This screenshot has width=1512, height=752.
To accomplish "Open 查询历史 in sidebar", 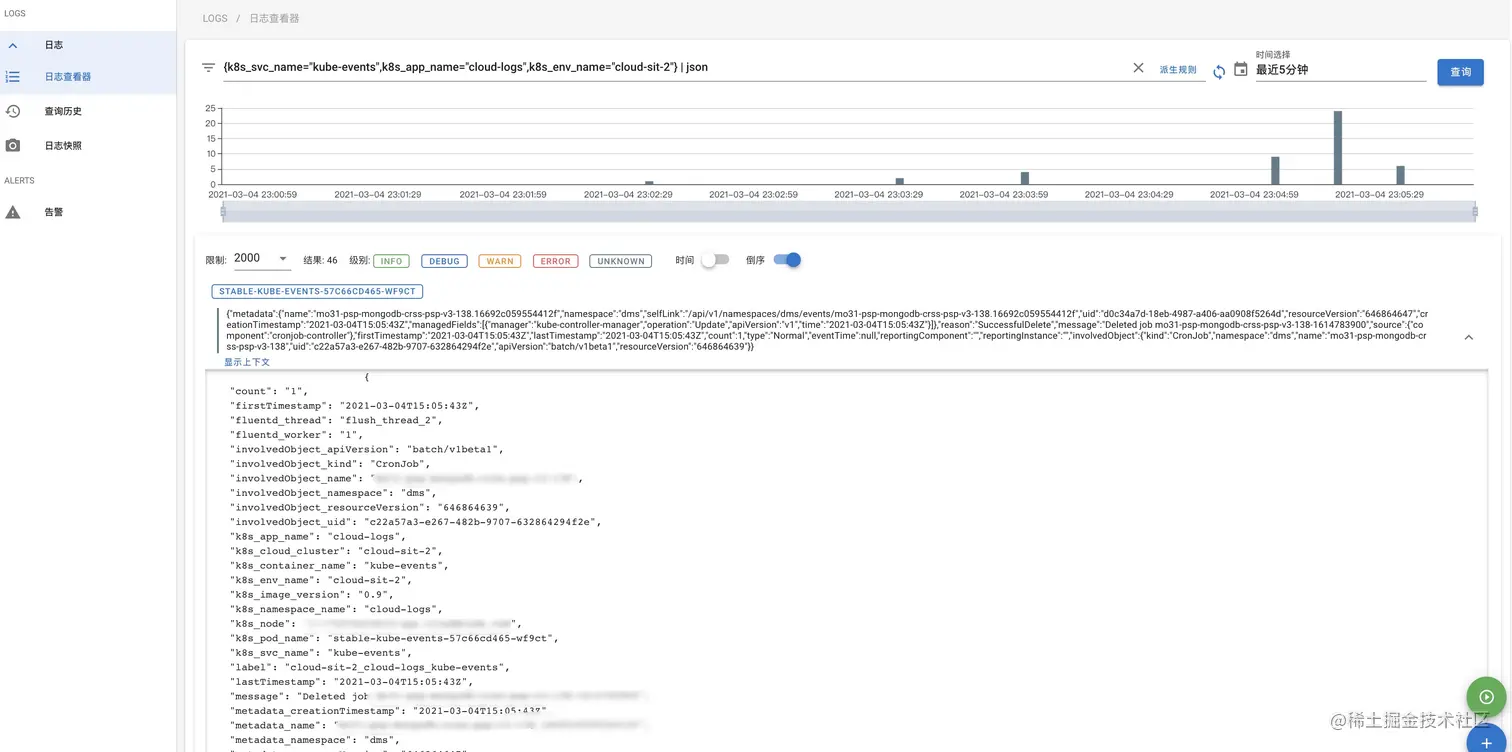I will coord(63,112).
